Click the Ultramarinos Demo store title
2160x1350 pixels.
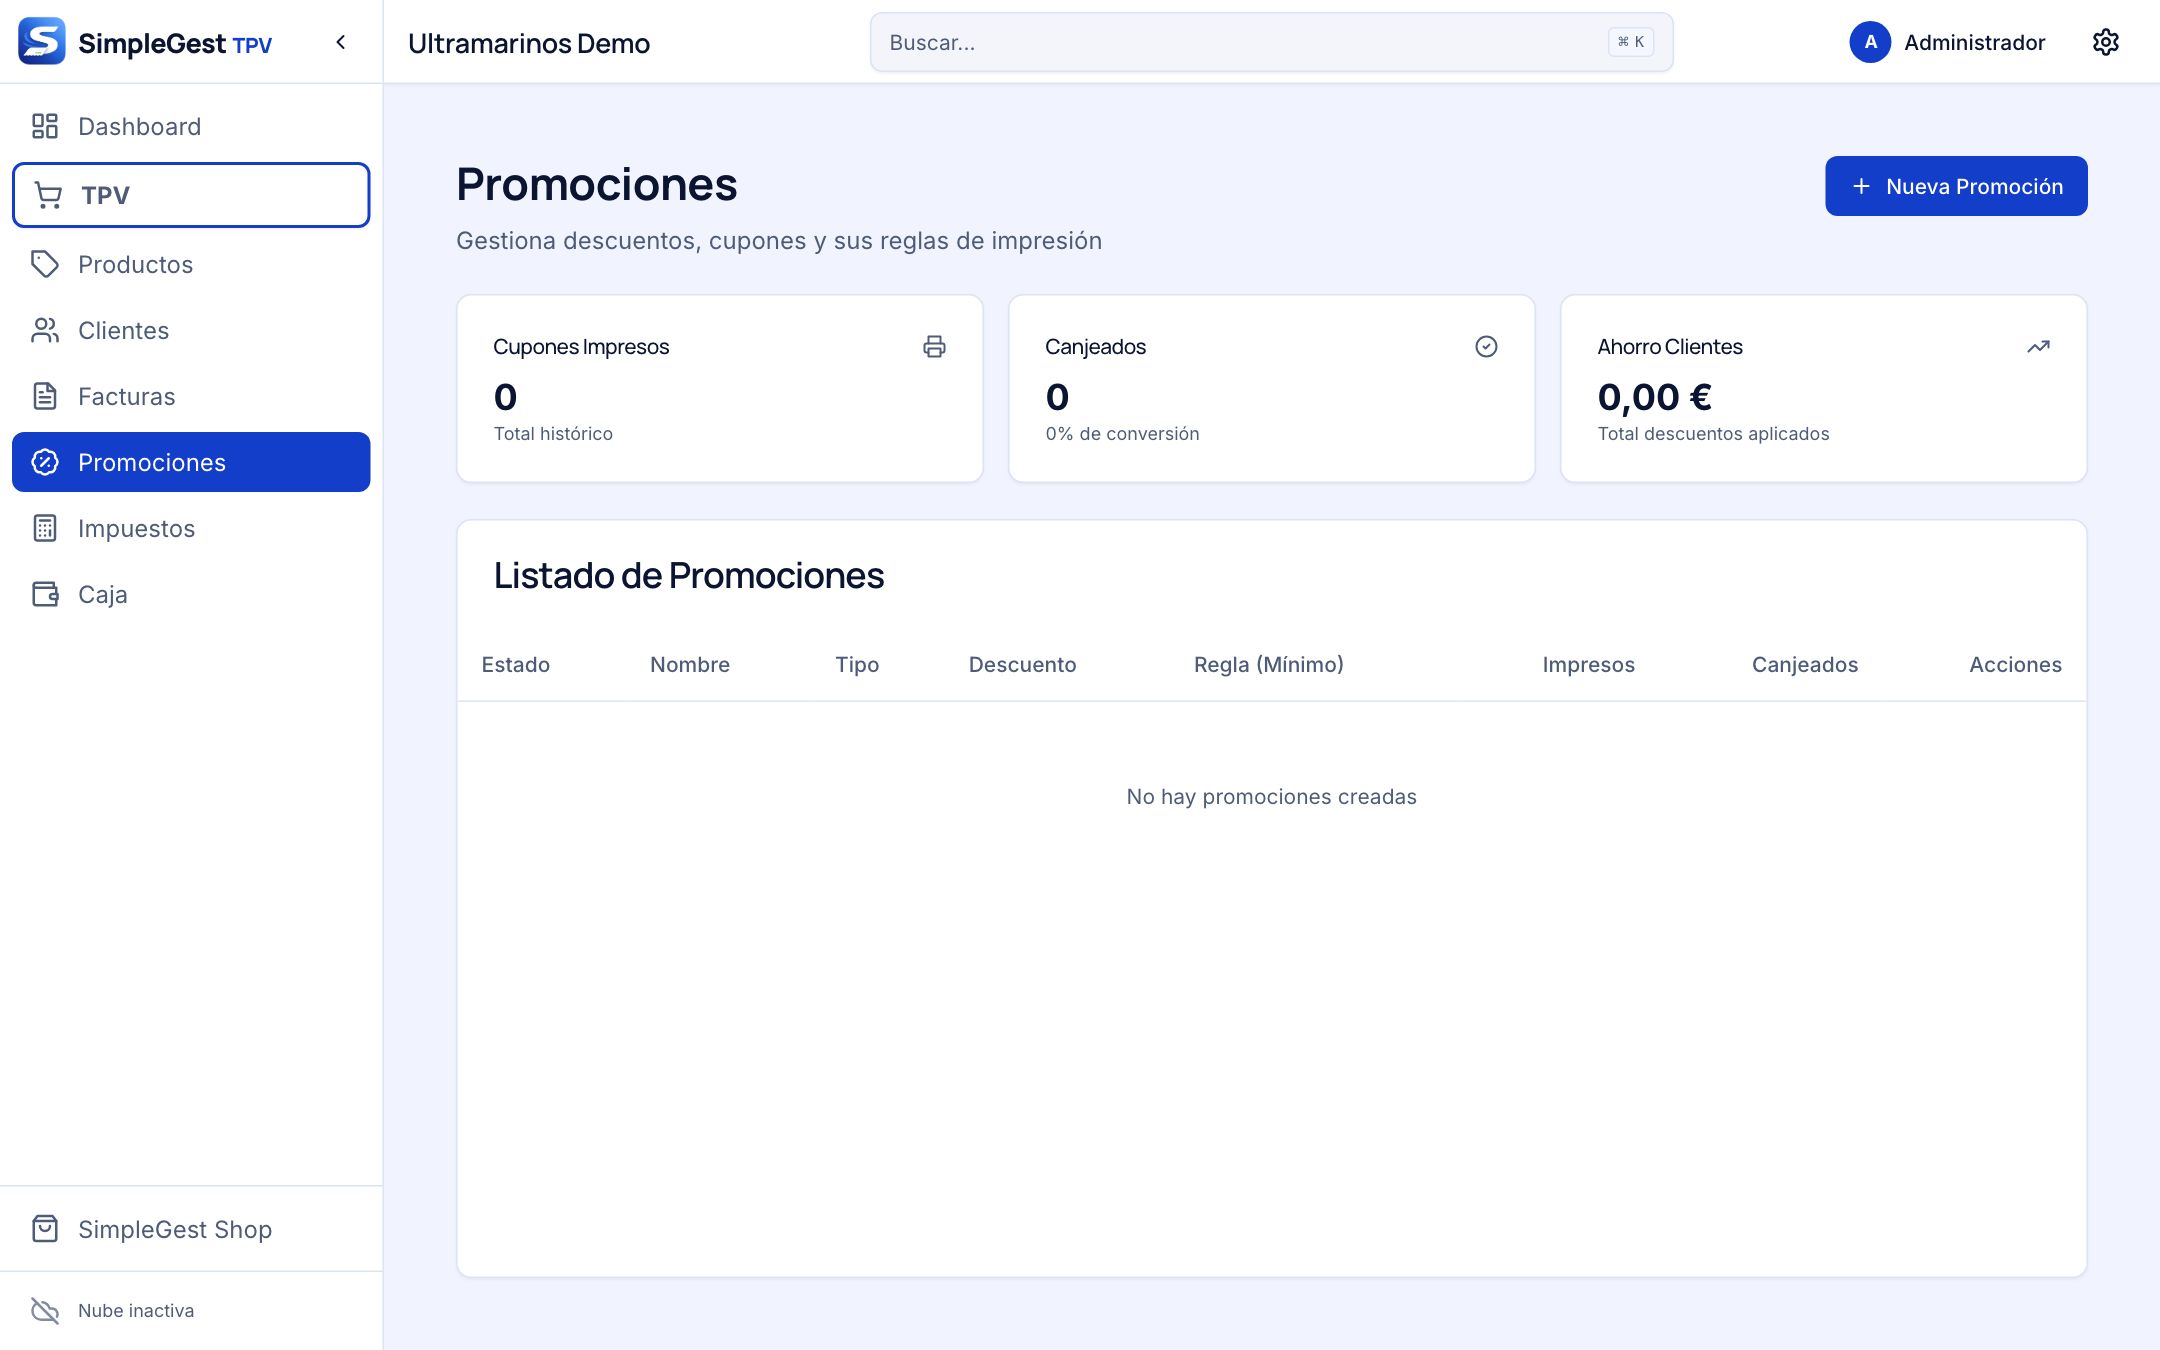click(529, 43)
